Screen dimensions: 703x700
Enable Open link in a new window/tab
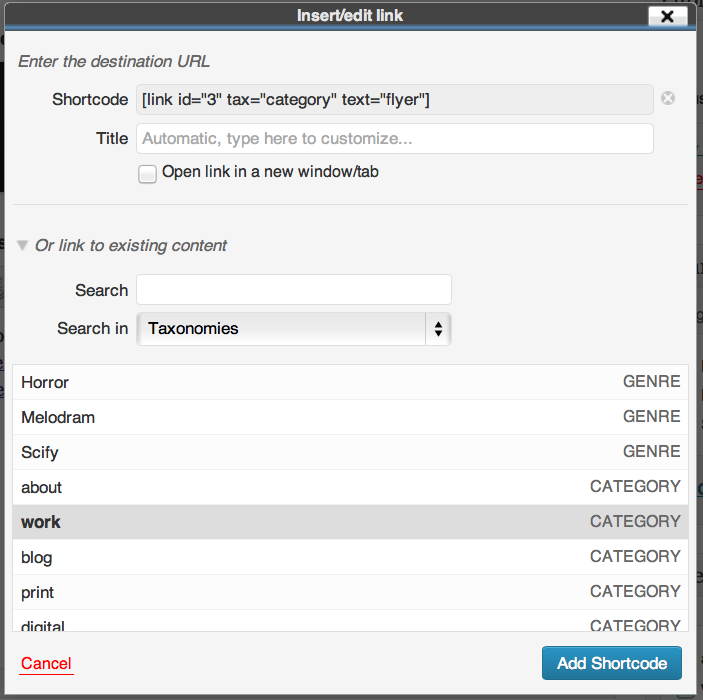(x=147, y=174)
